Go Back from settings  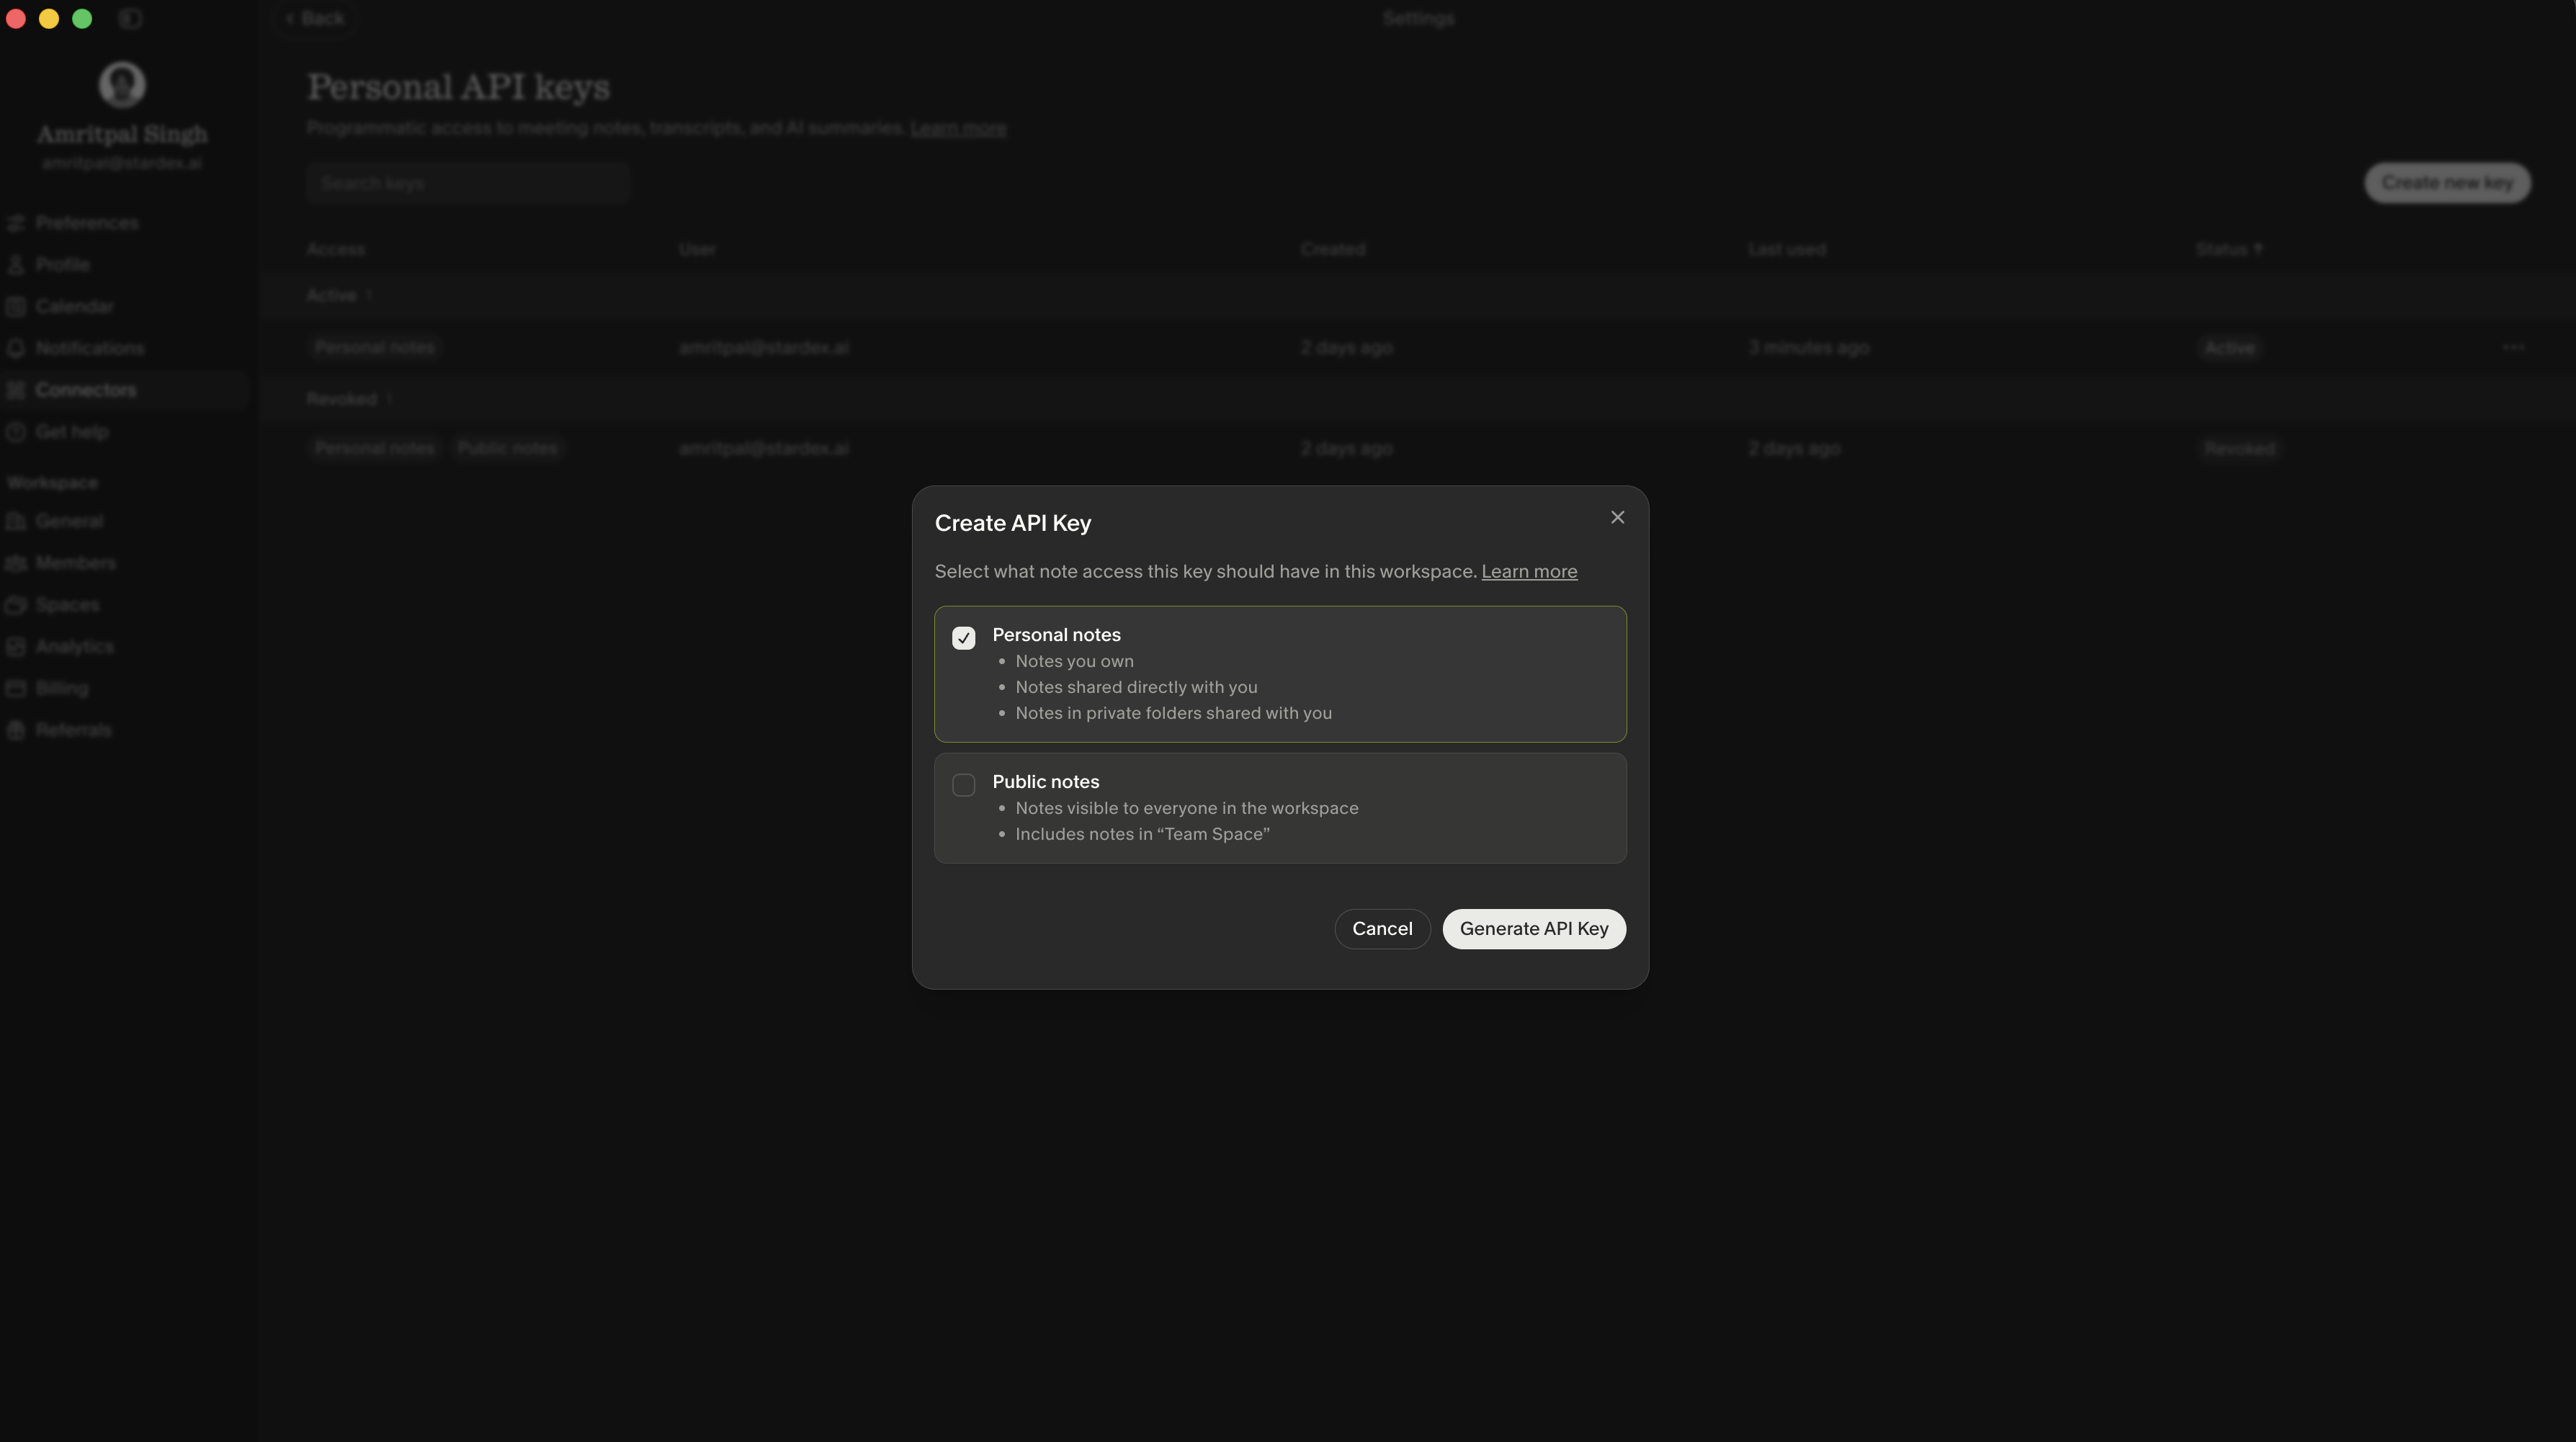(314, 18)
